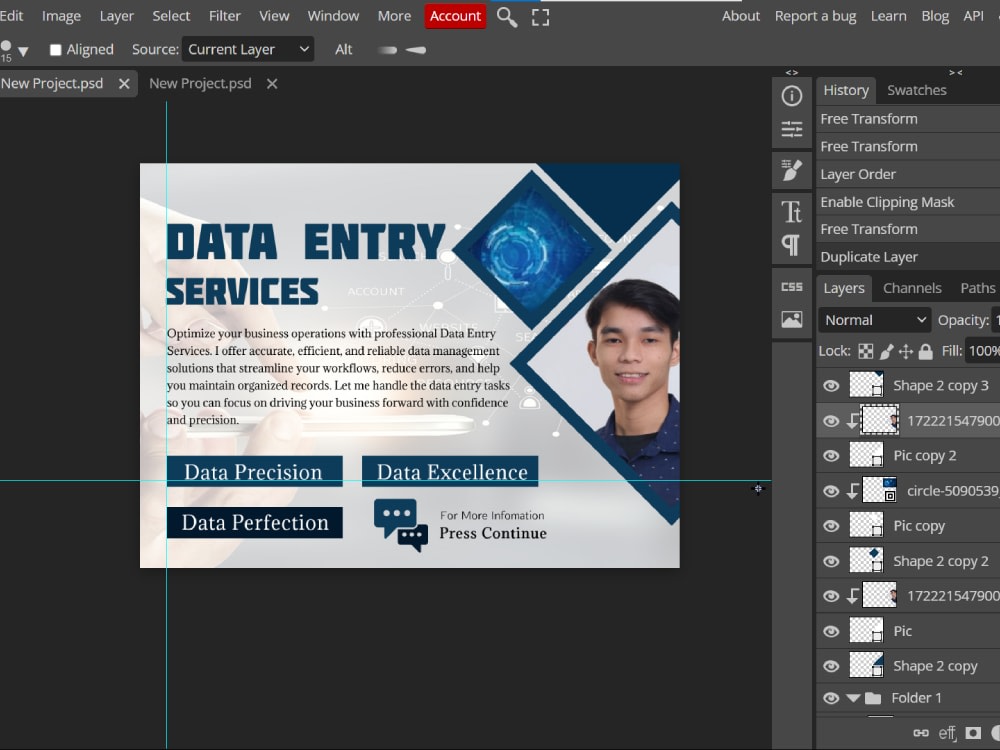Open the Window menu
The width and height of the screenshot is (1000, 750).
(x=334, y=16)
